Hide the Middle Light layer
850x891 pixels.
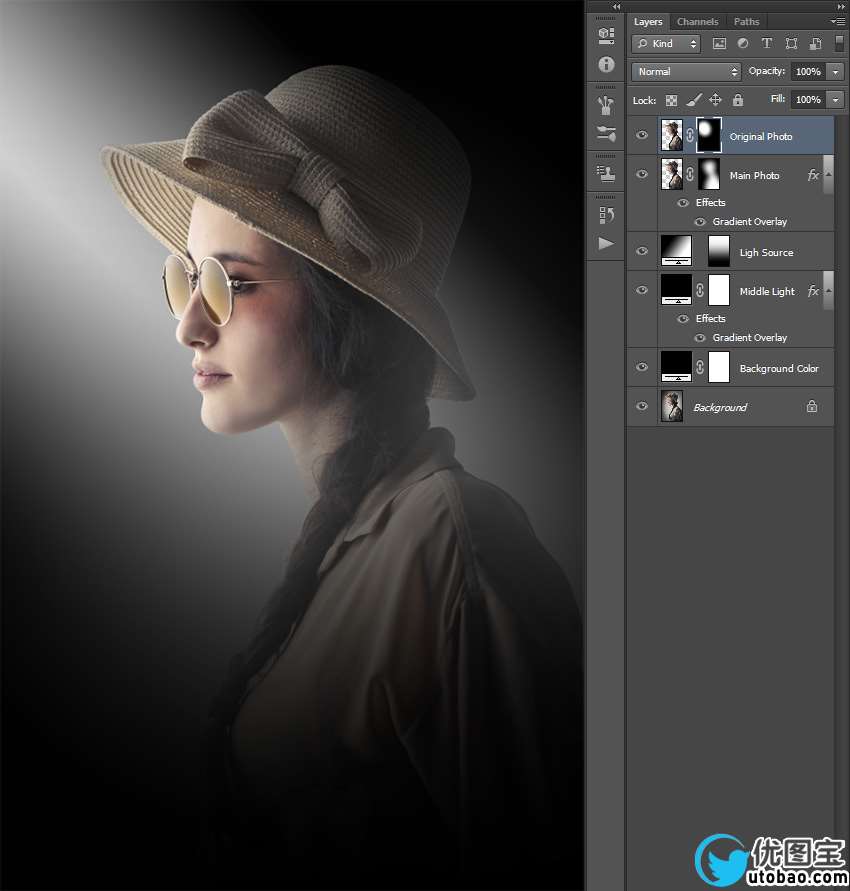coord(642,290)
